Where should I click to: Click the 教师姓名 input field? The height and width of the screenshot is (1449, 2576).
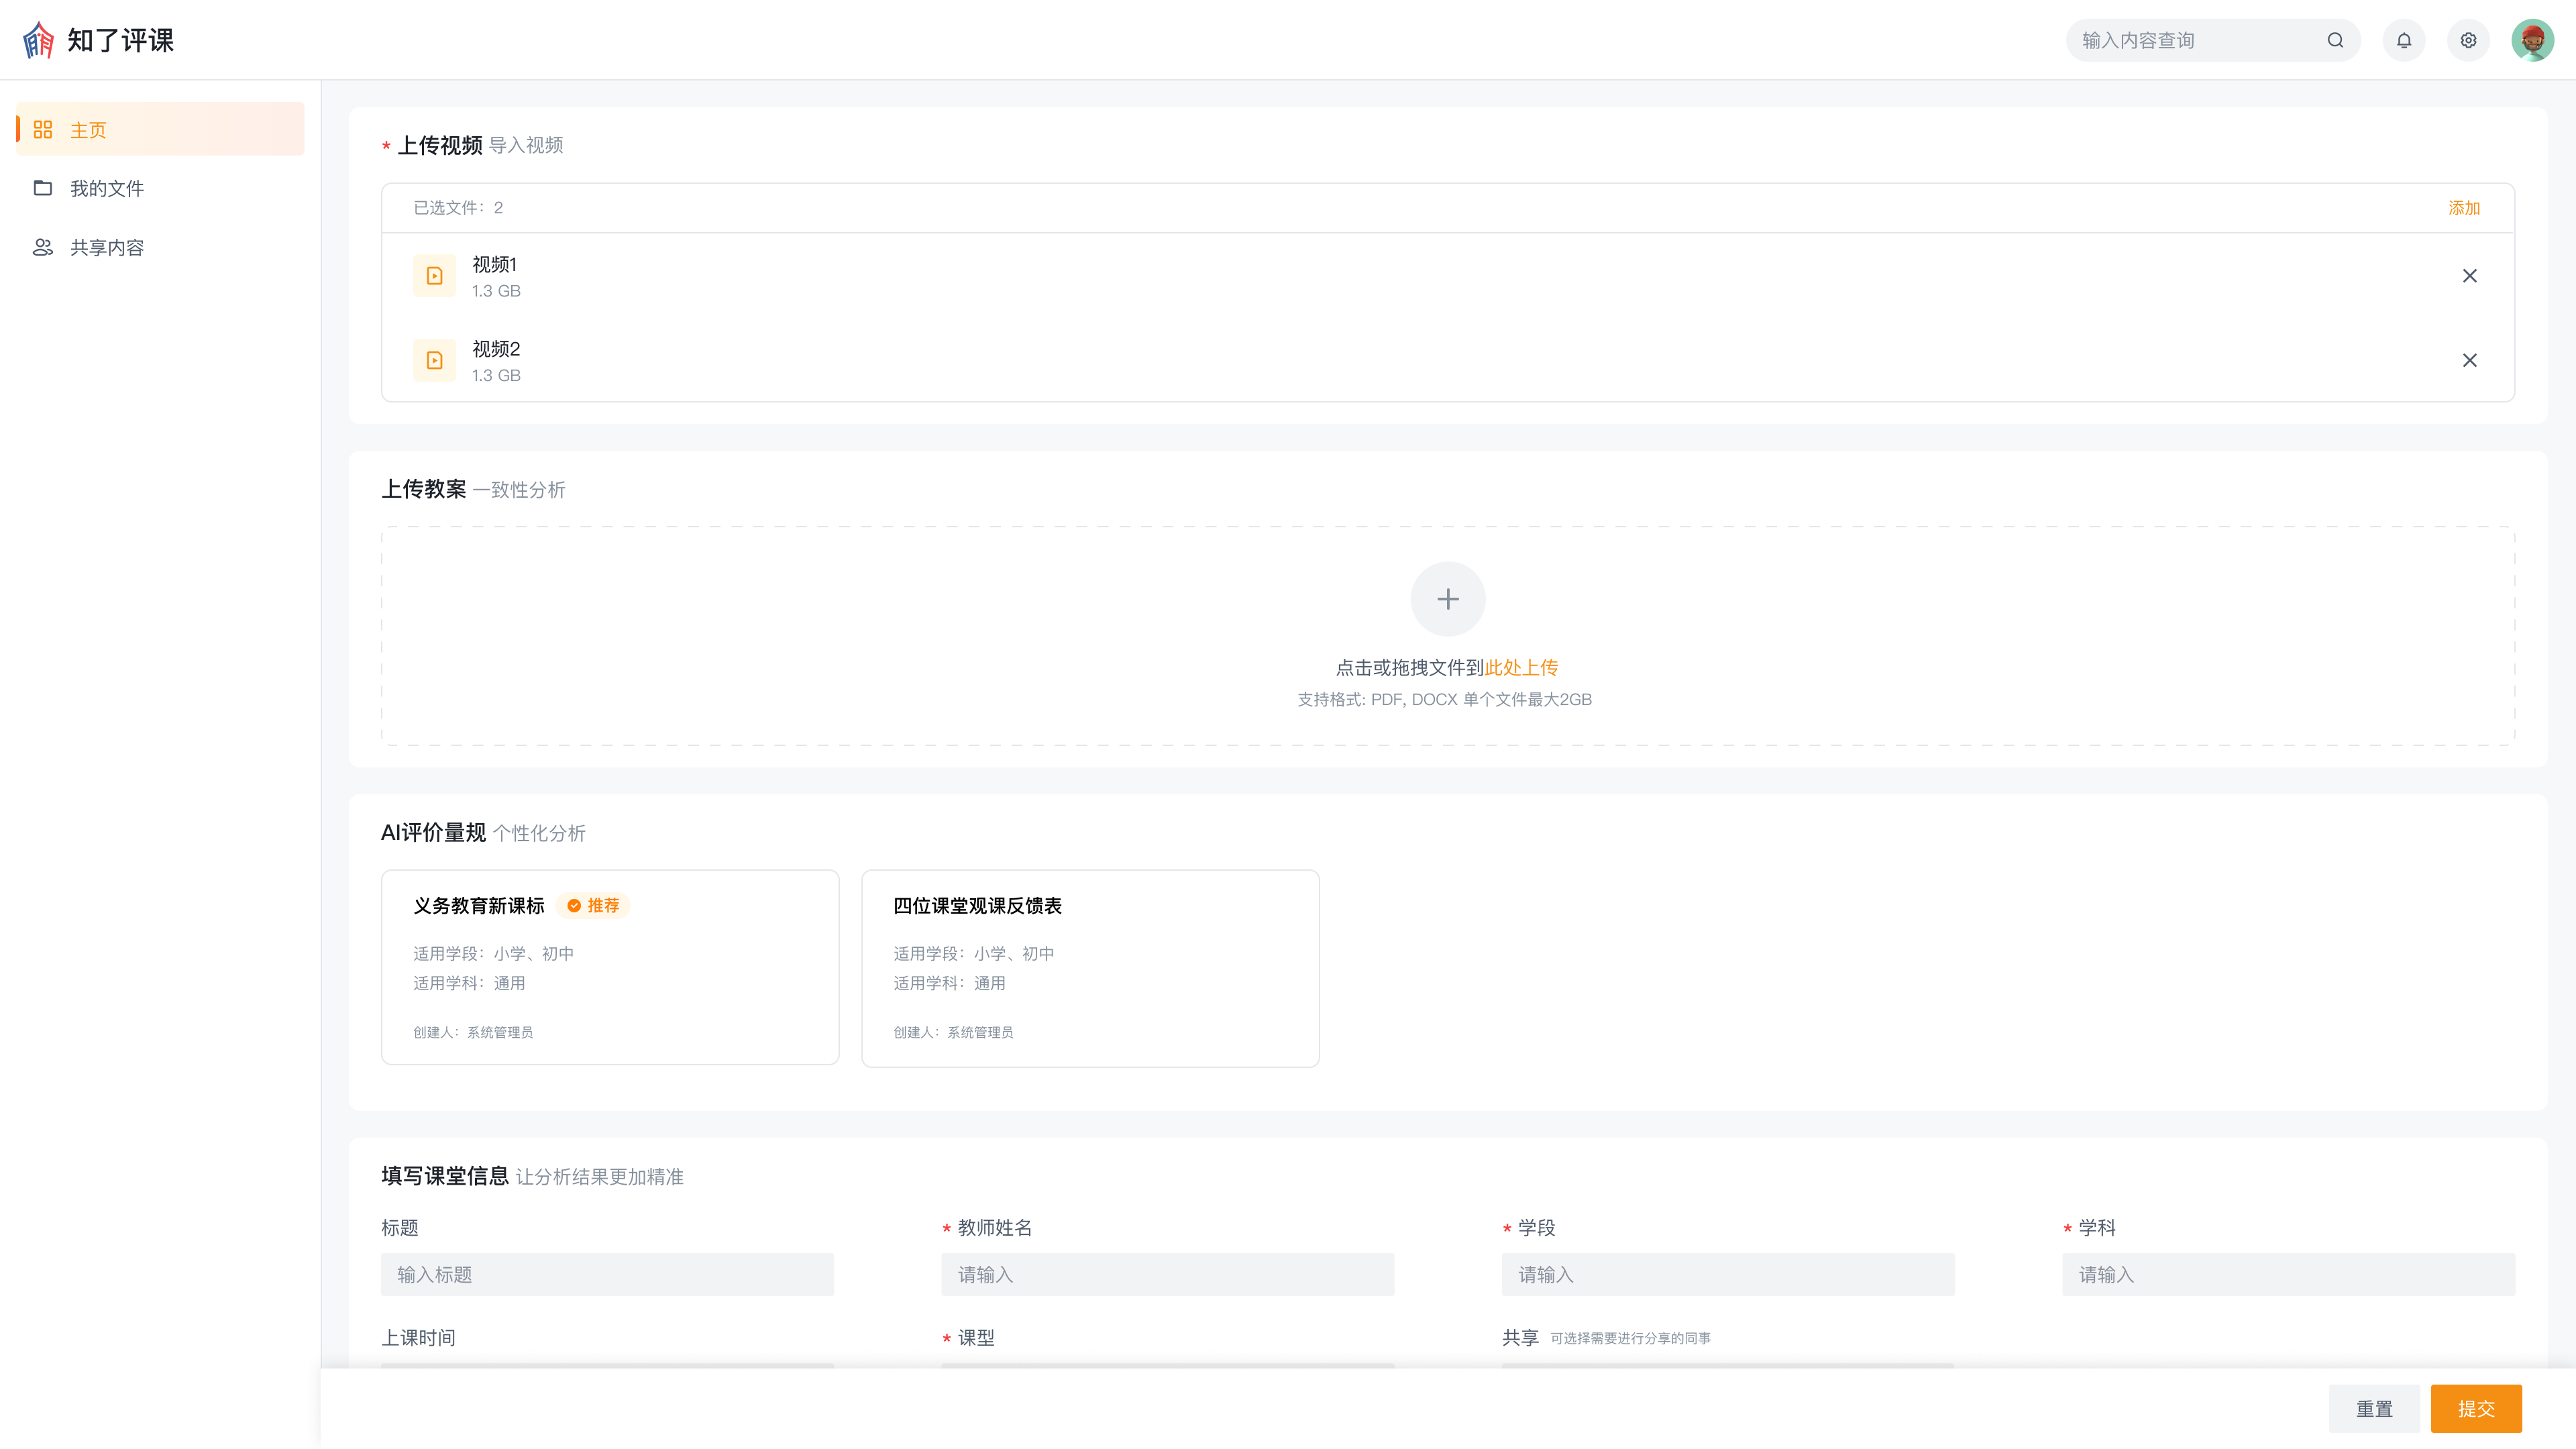(x=1167, y=1275)
